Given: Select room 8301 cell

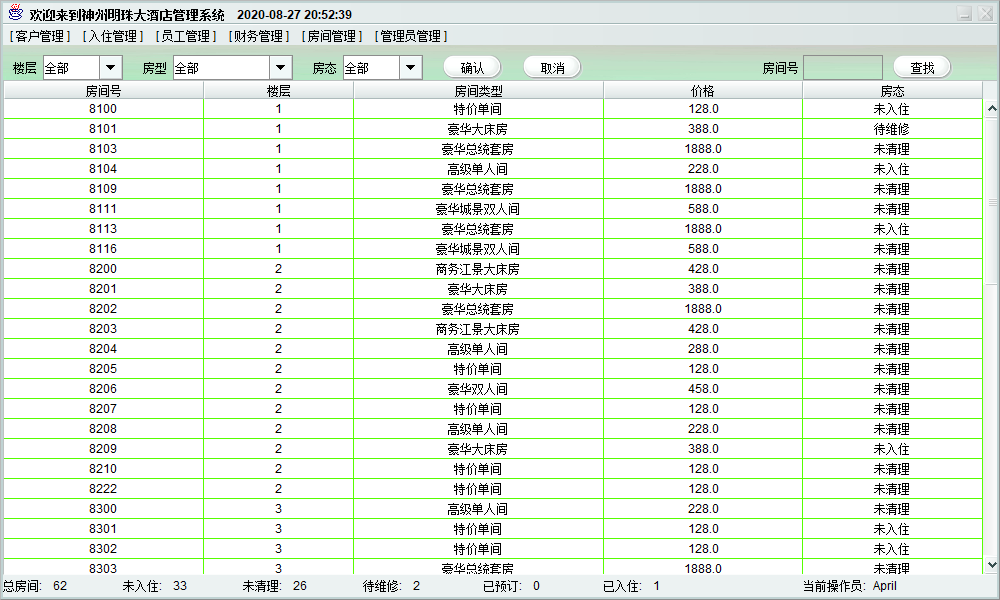Looking at the screenshot, I should 103,529.
